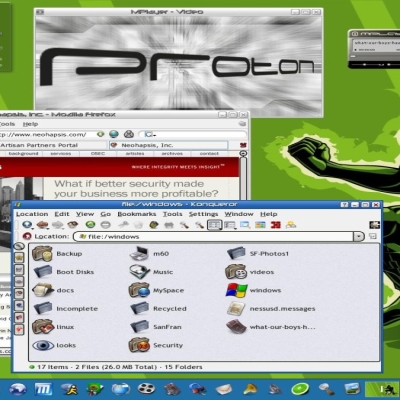Open the blue 'm' application in taskbar
400x400 pixels.
click(x=44, y=389)
